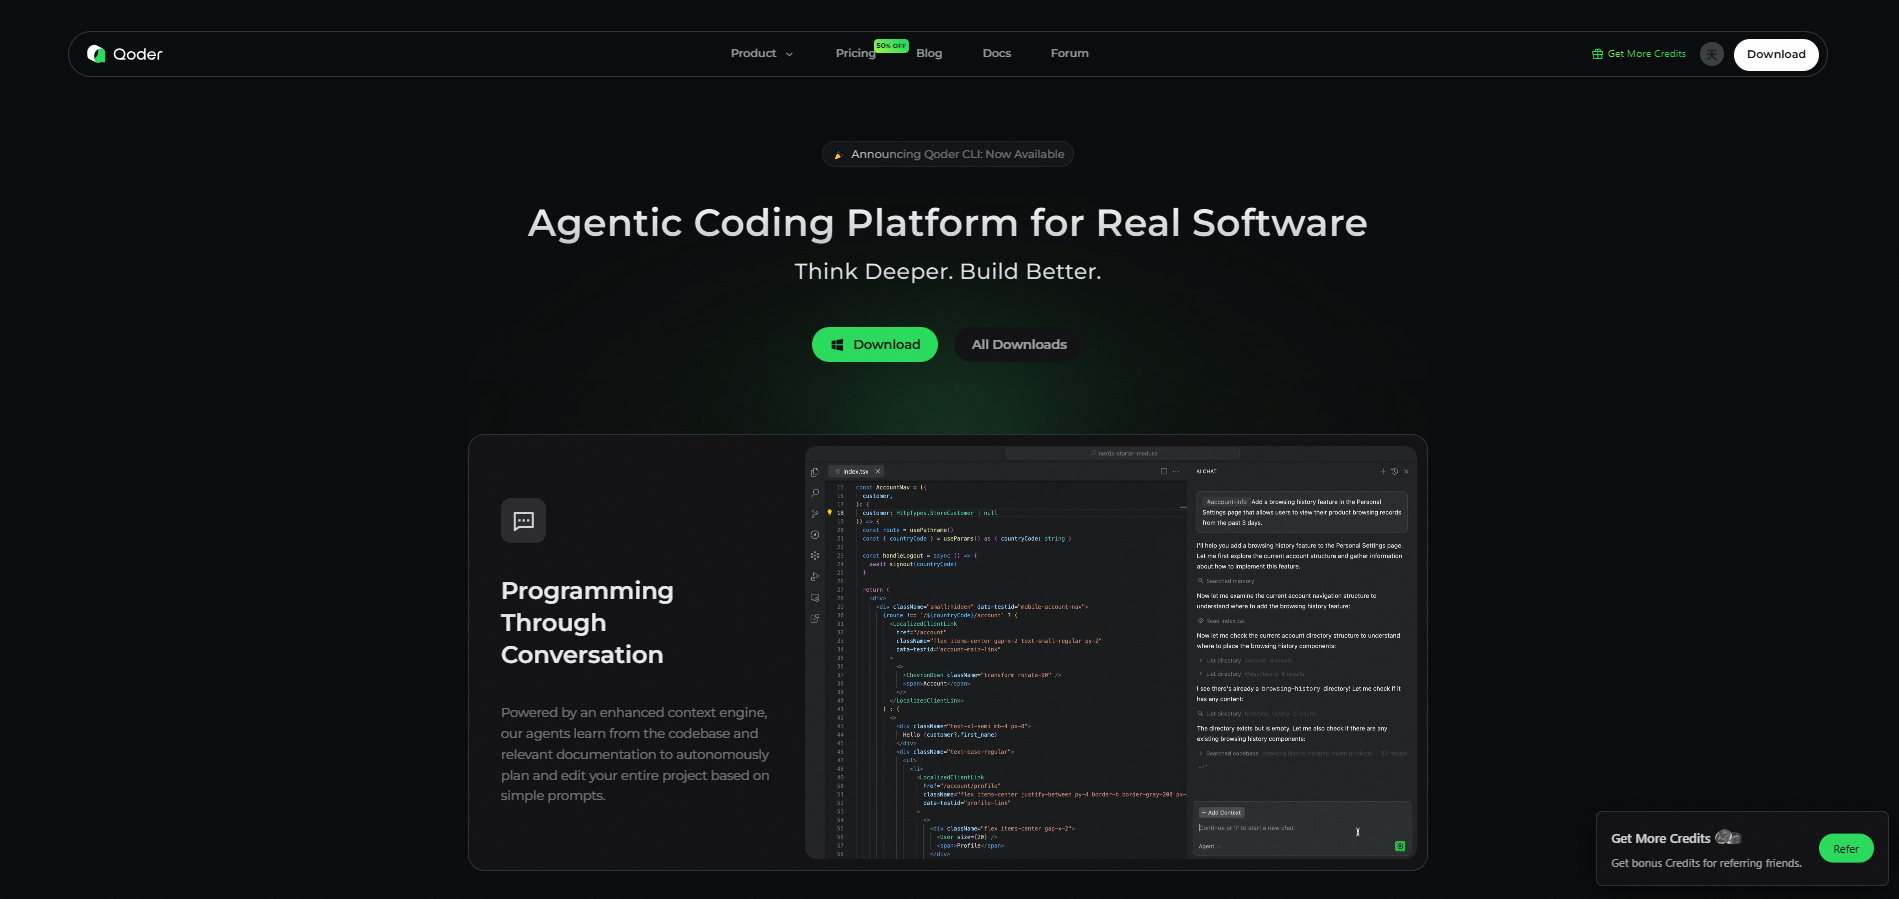The width and height of the screenshot is (1899, 899).
Task: Click the Get More Credits link in navbar
Action: pyautogui.click(x=1639, y=54)
